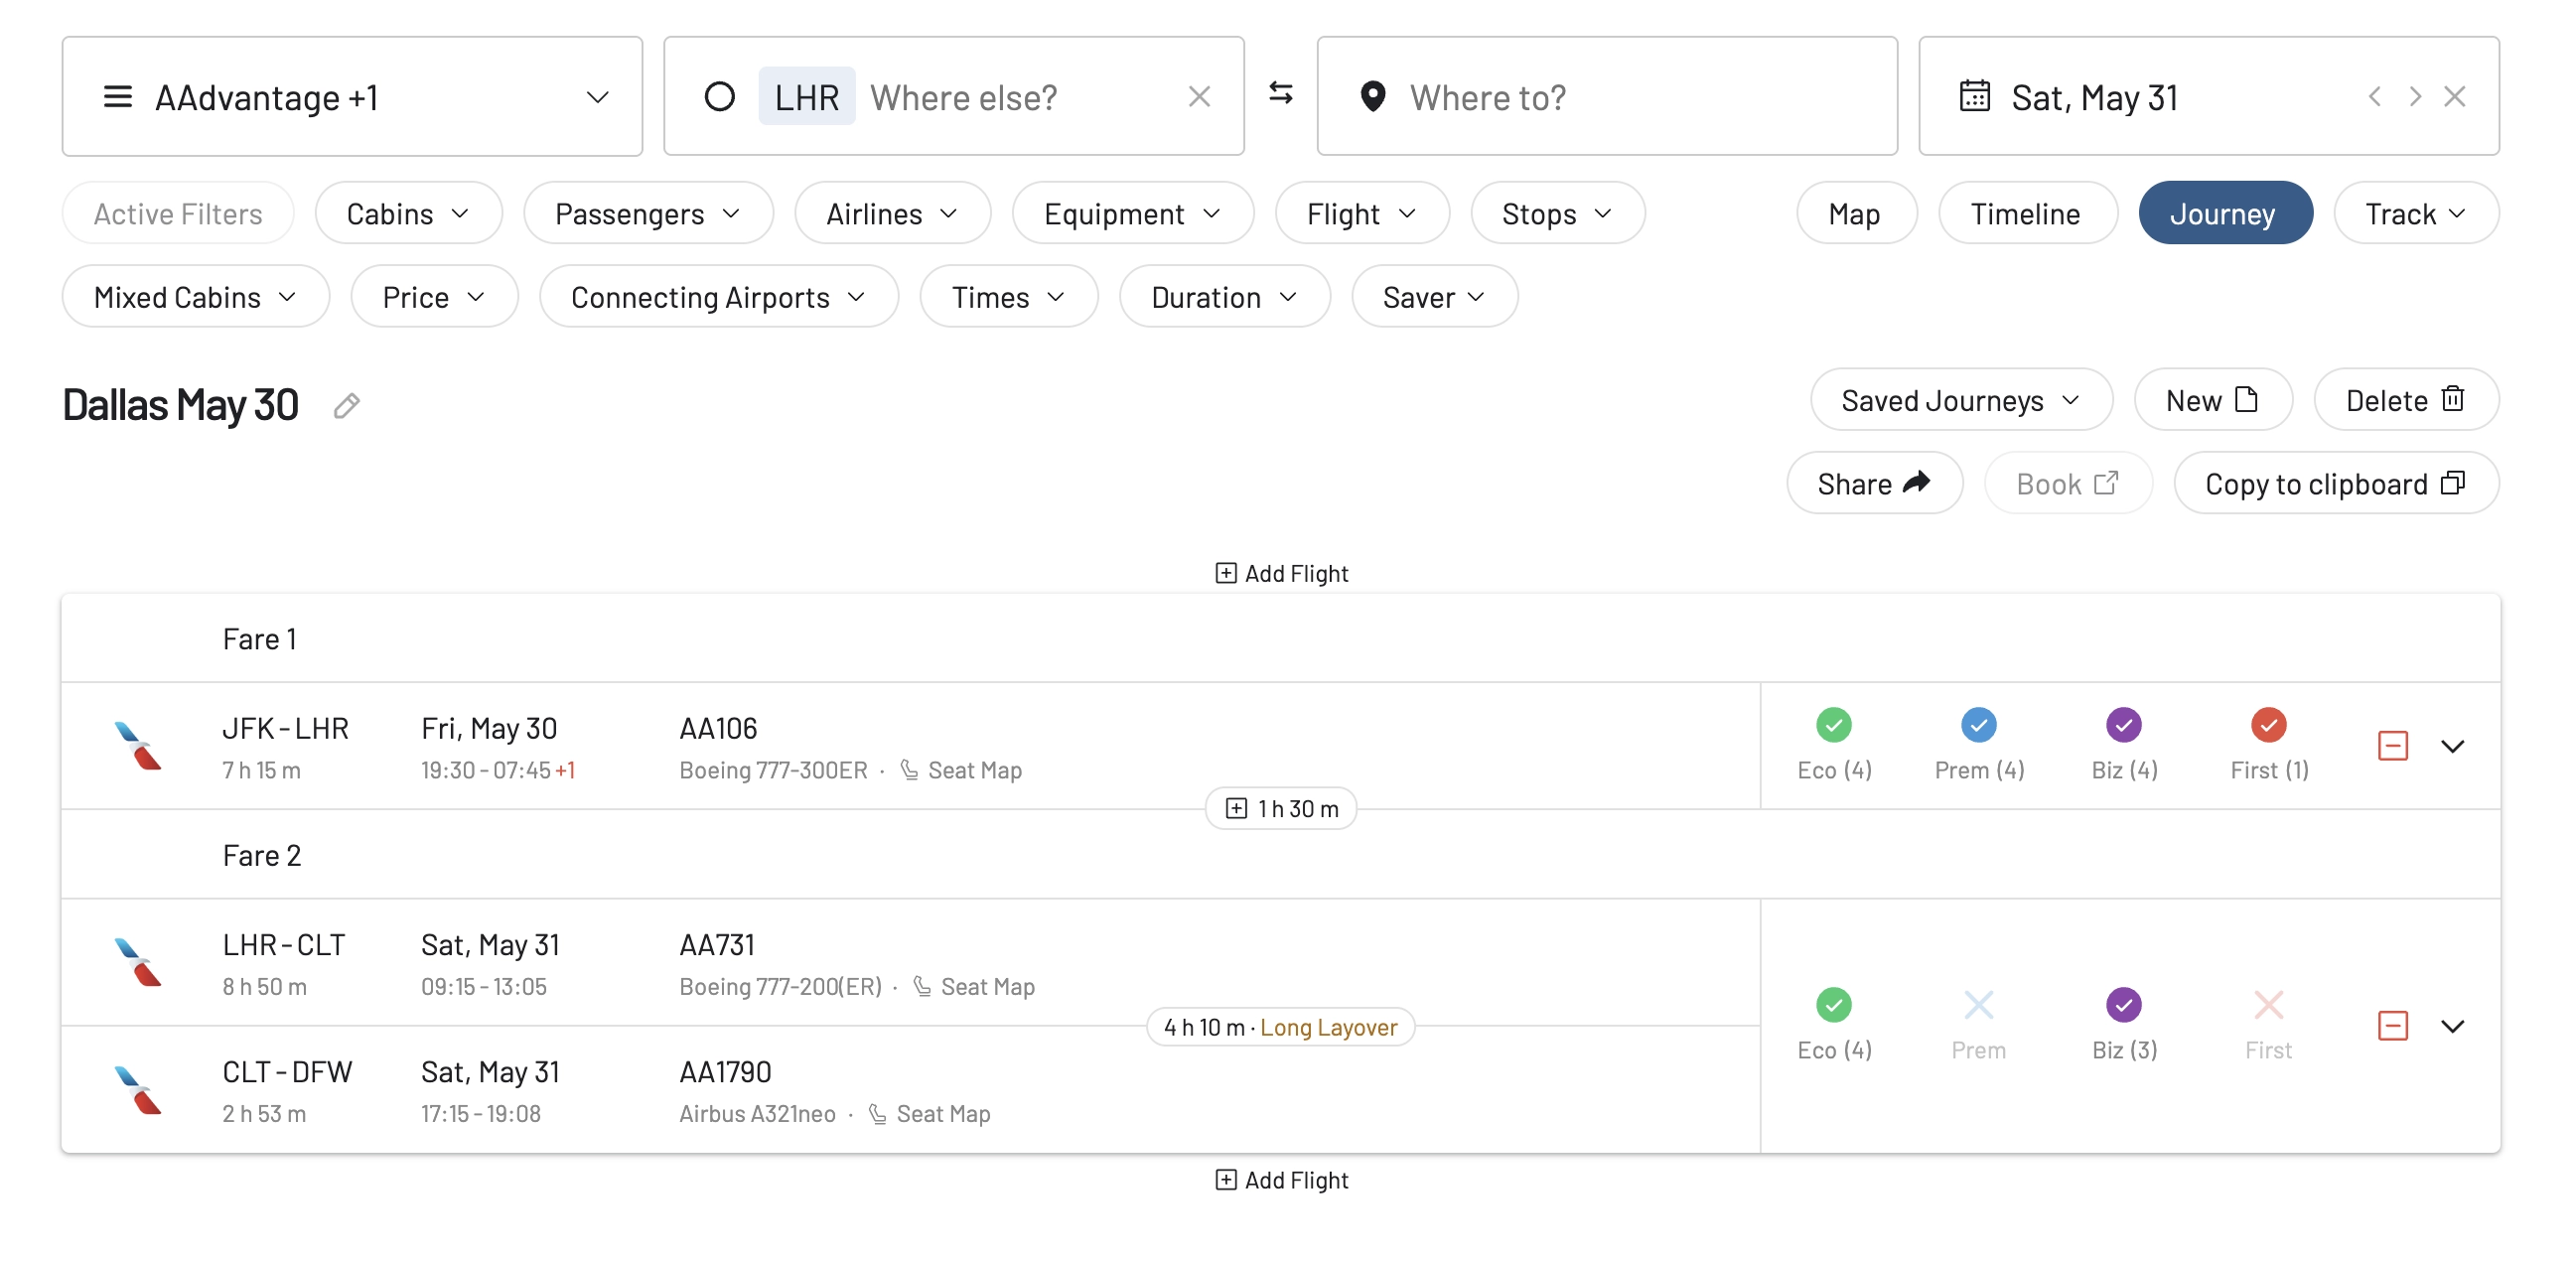Remove the JFK-LHR flight from journey
Viewport: 2576px width, 1261px height.
coord(2392,745)
